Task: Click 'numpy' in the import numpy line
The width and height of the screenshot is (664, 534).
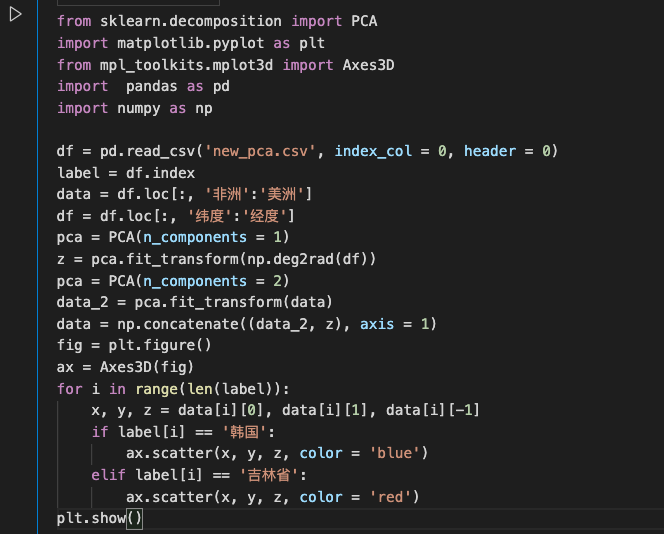Action: 138,108
